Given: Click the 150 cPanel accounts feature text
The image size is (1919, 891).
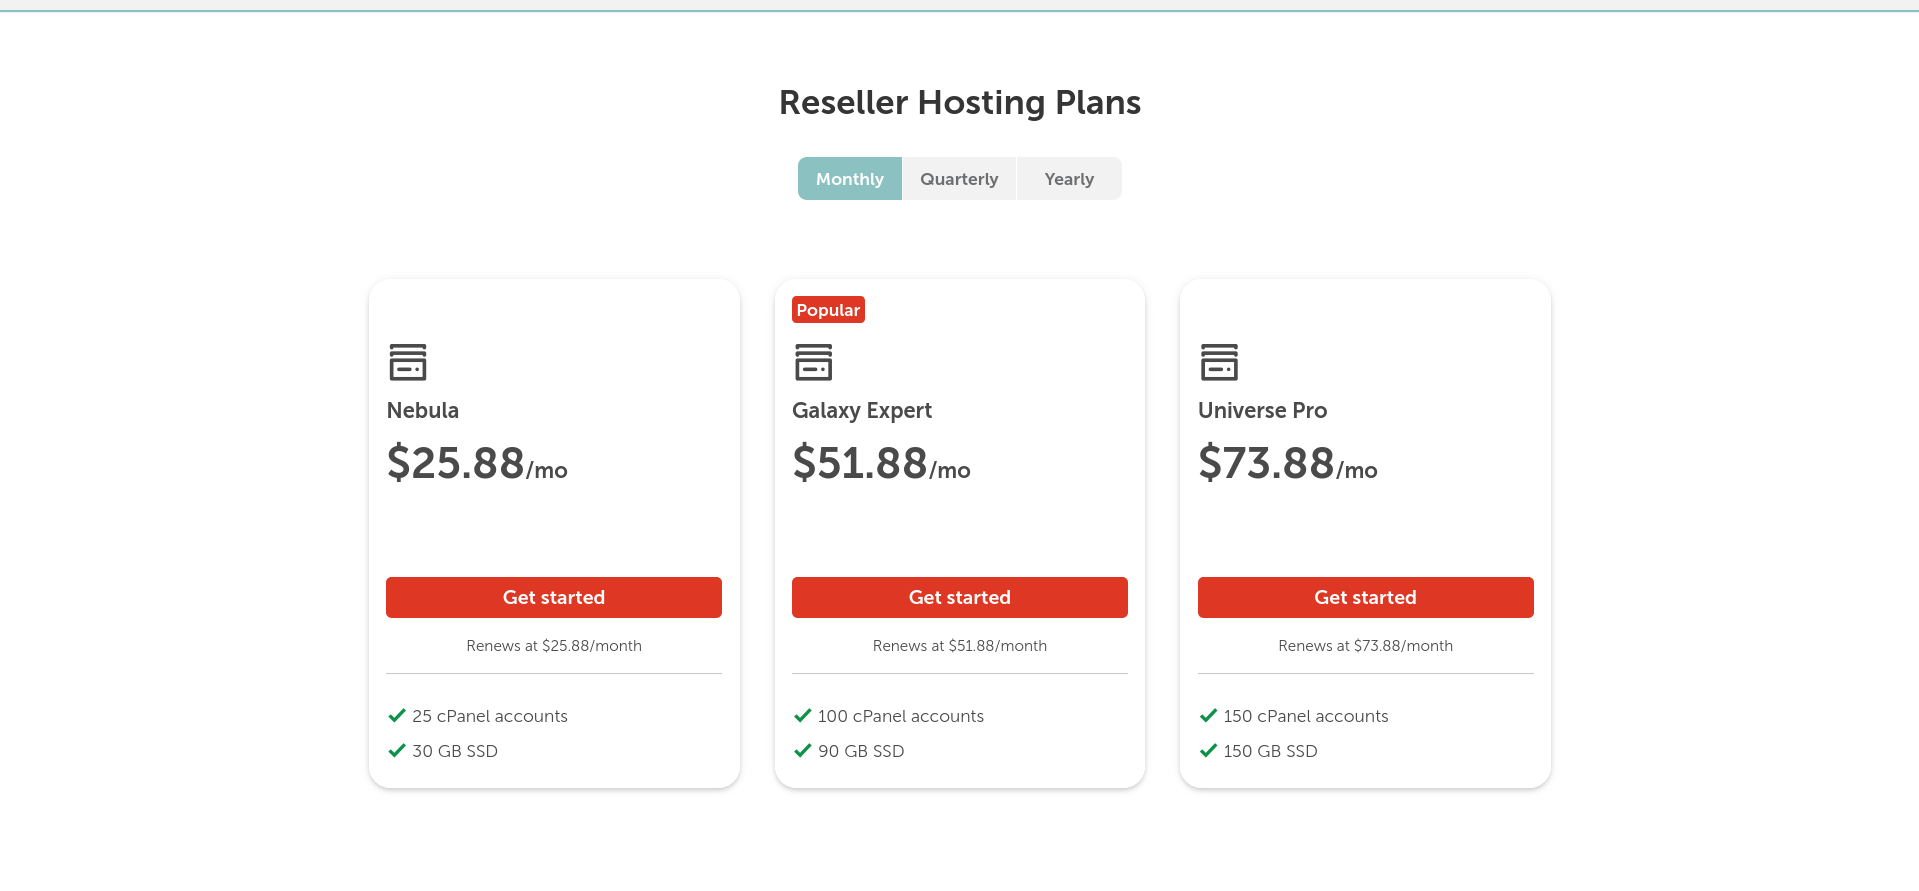Looking at the screenshot, I should (1306, 716).
